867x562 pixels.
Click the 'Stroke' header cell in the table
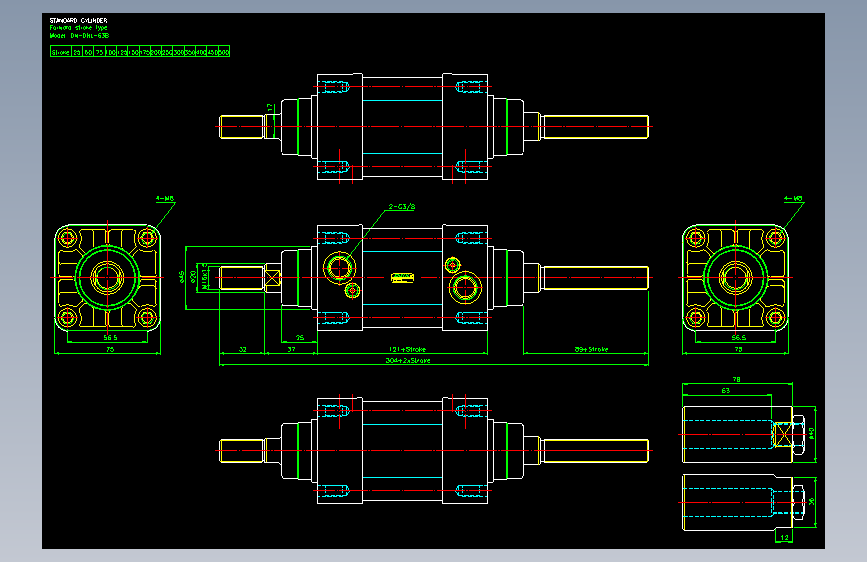pos(61,52)
